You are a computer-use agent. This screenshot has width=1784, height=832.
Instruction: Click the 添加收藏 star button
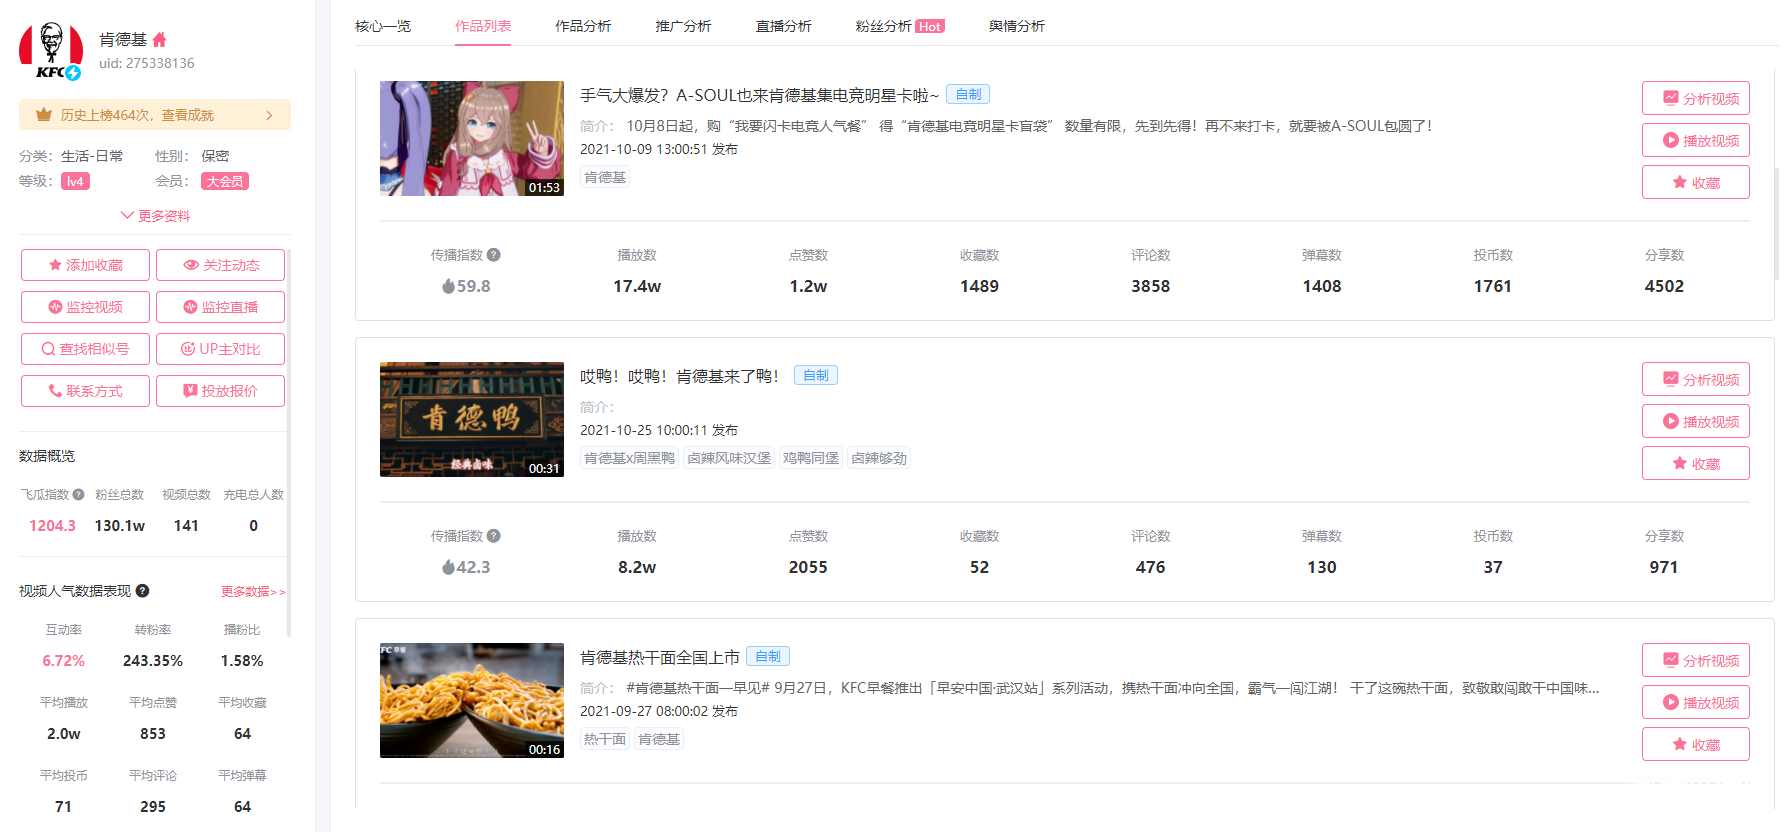point(85,265)
